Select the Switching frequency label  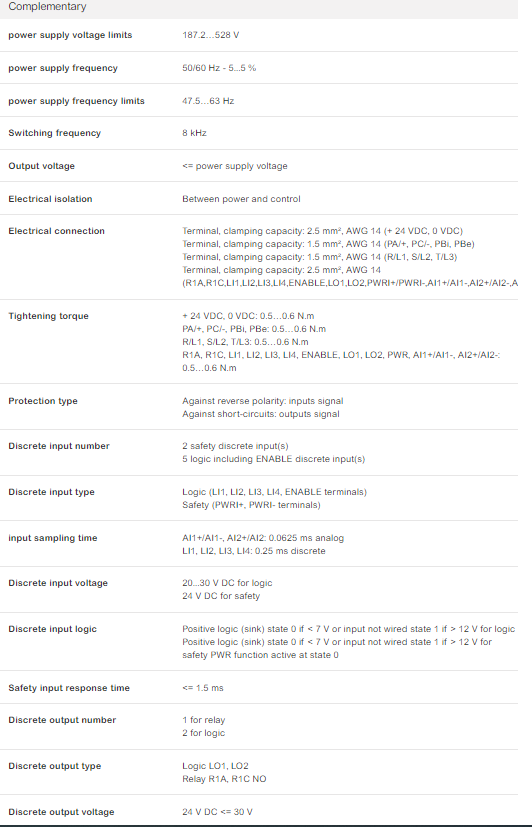[x=54, y=133]
